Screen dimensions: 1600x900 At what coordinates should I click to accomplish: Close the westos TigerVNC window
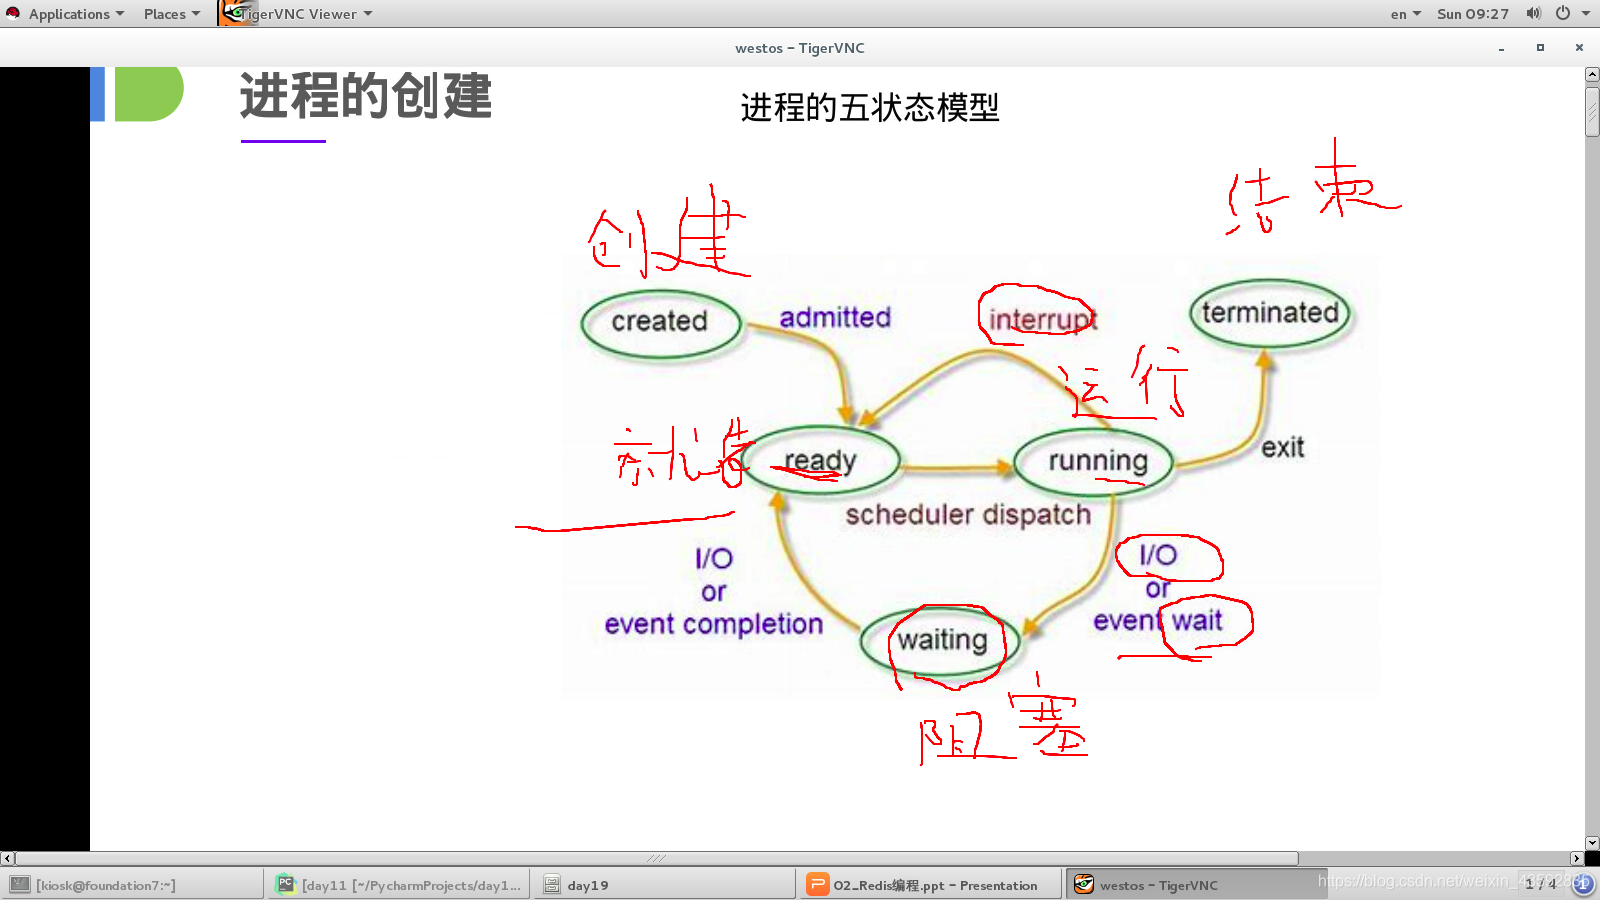pyautogui.click(x=1579, y=47)
